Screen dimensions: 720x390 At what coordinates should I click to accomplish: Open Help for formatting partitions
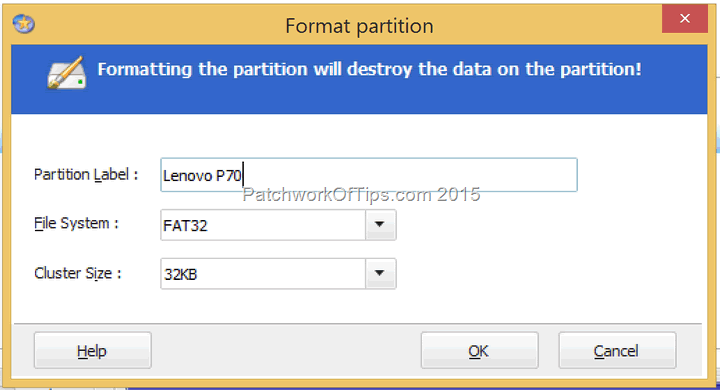click(x=92, y=350)
